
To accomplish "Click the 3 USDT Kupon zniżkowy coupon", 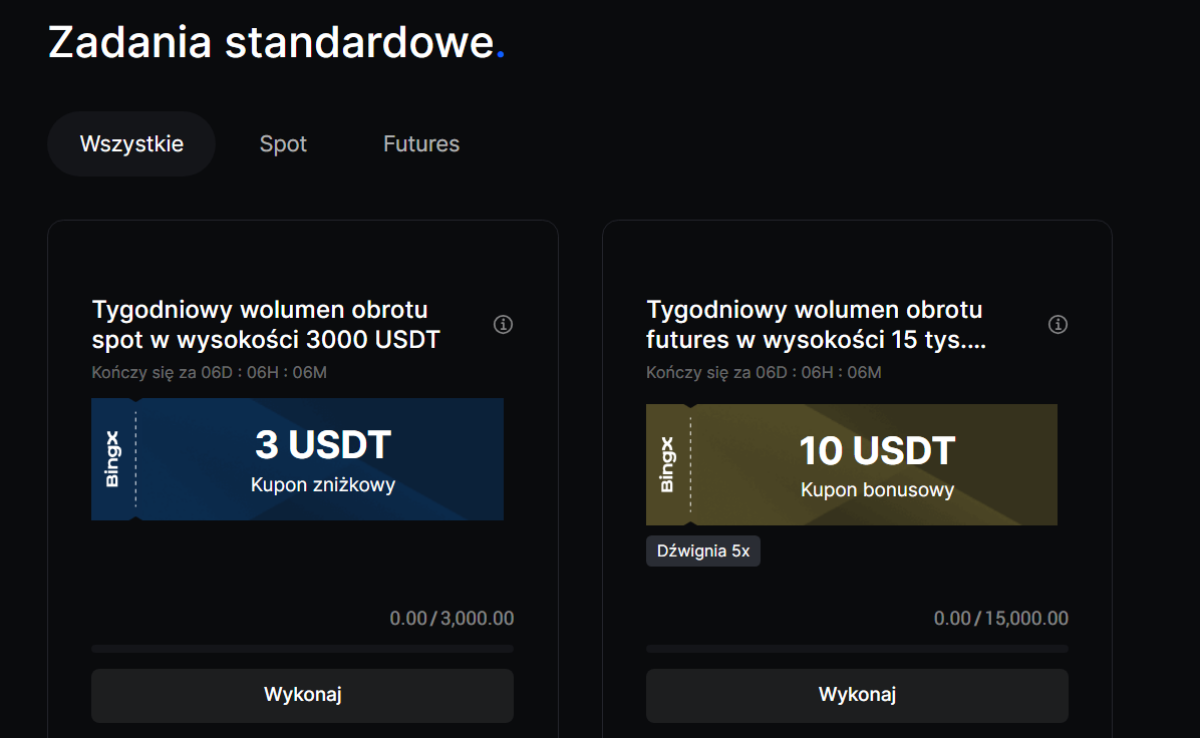I will (322, 460).
